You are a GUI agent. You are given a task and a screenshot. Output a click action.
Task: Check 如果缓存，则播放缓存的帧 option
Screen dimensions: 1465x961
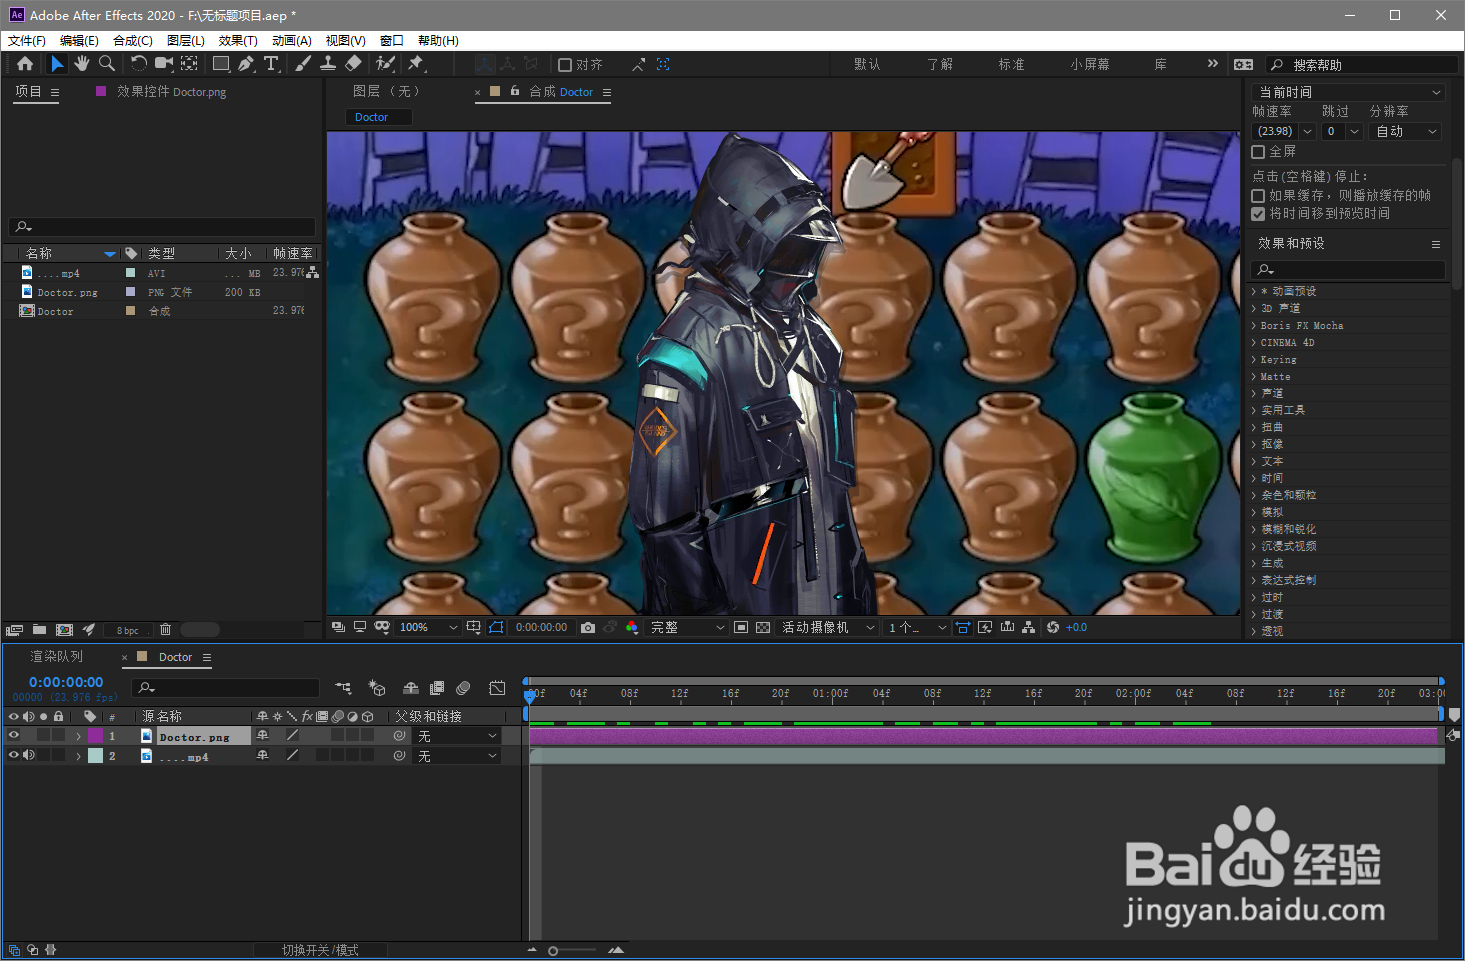(x=1258, y=196)
